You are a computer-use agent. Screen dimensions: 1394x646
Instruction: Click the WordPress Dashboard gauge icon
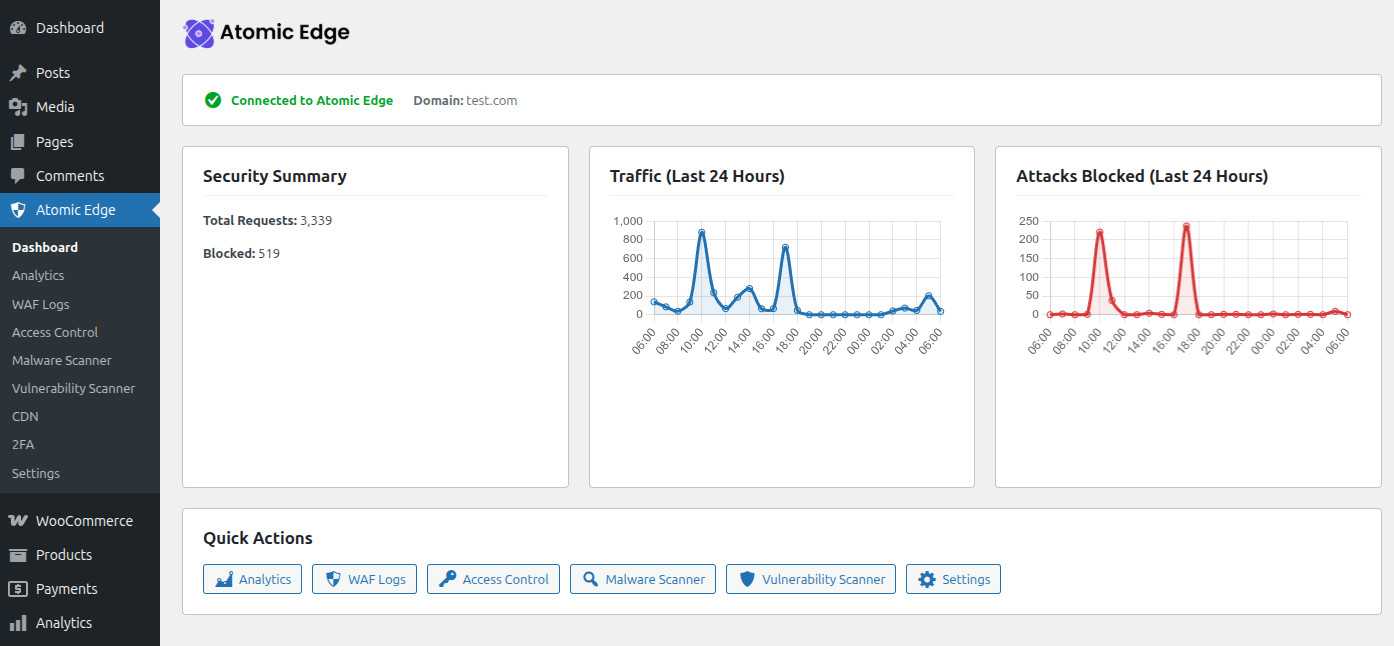pyautogui.click(x=18, y=28)
